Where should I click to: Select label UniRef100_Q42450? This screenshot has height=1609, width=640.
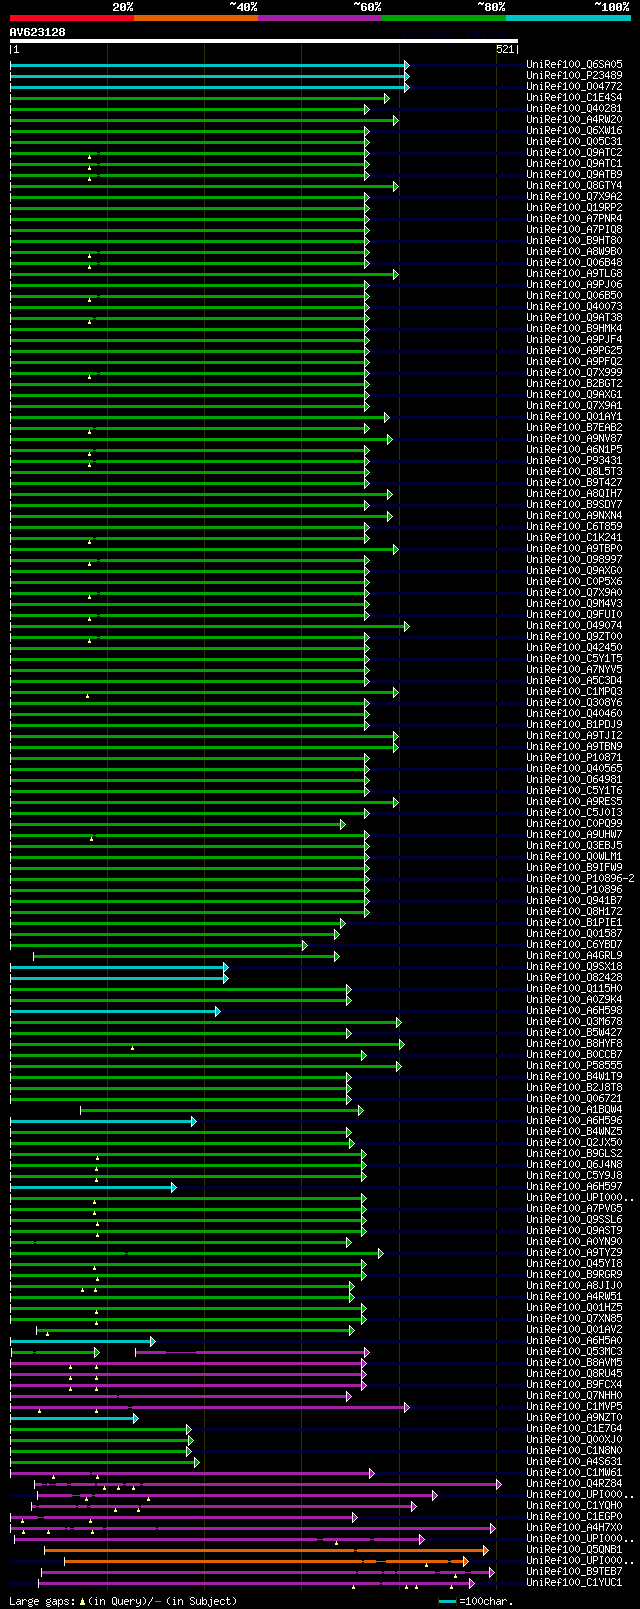[574, 648]
